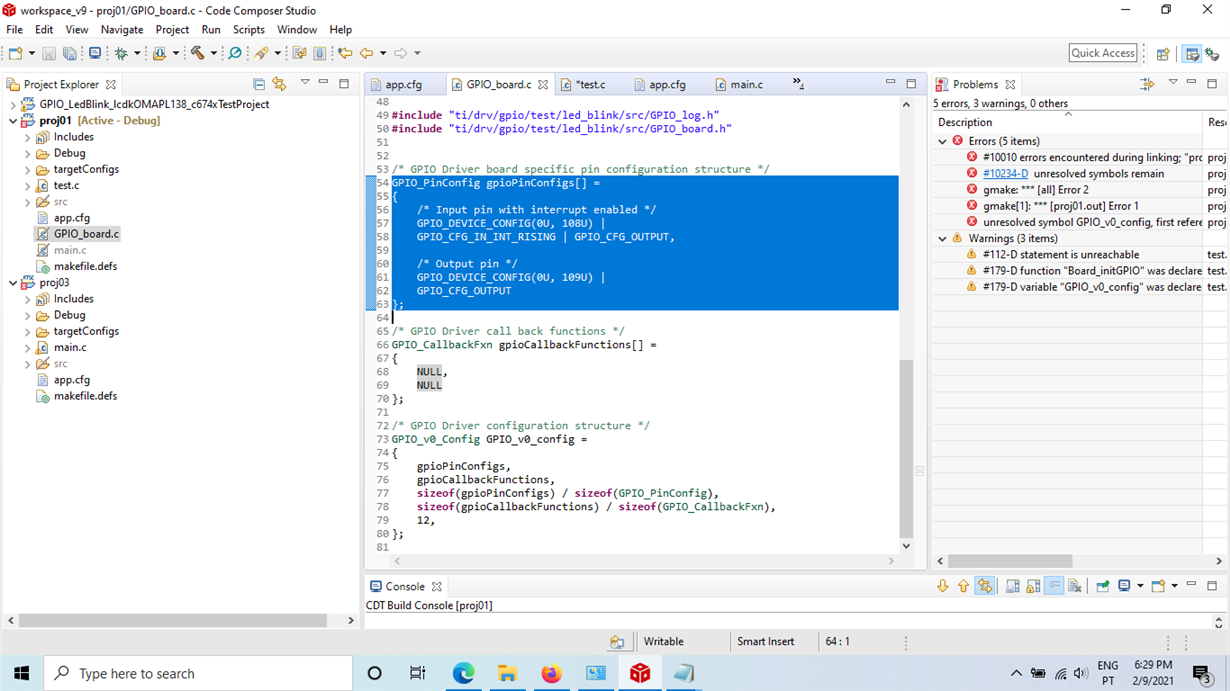Click the Writable status bar field
Viewport: 1230px width, 691px height.
pyautogui.click(x=664, y=642)
